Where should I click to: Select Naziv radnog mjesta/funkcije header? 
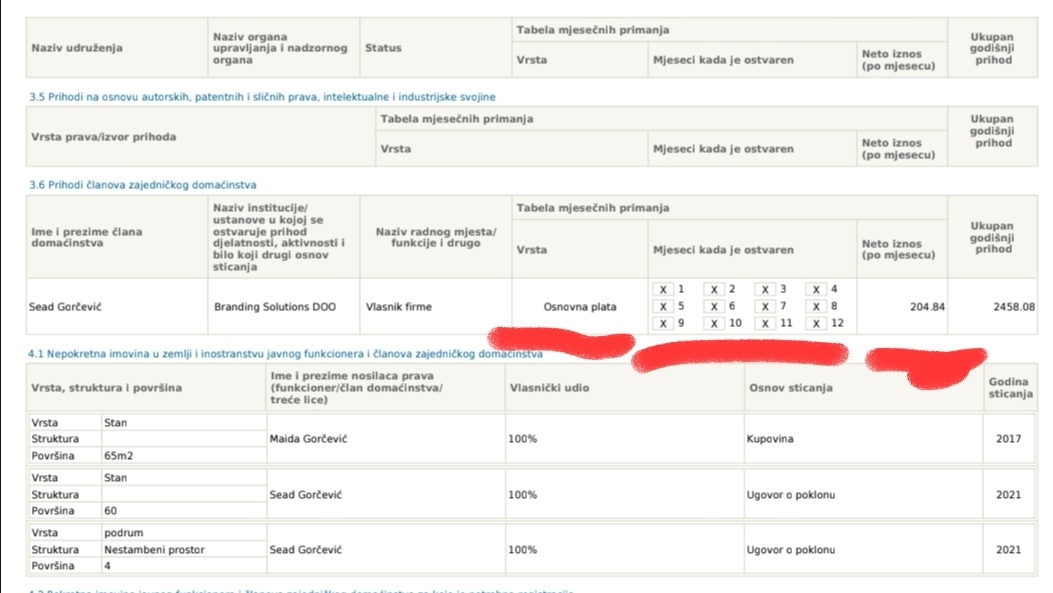[436, 237]
